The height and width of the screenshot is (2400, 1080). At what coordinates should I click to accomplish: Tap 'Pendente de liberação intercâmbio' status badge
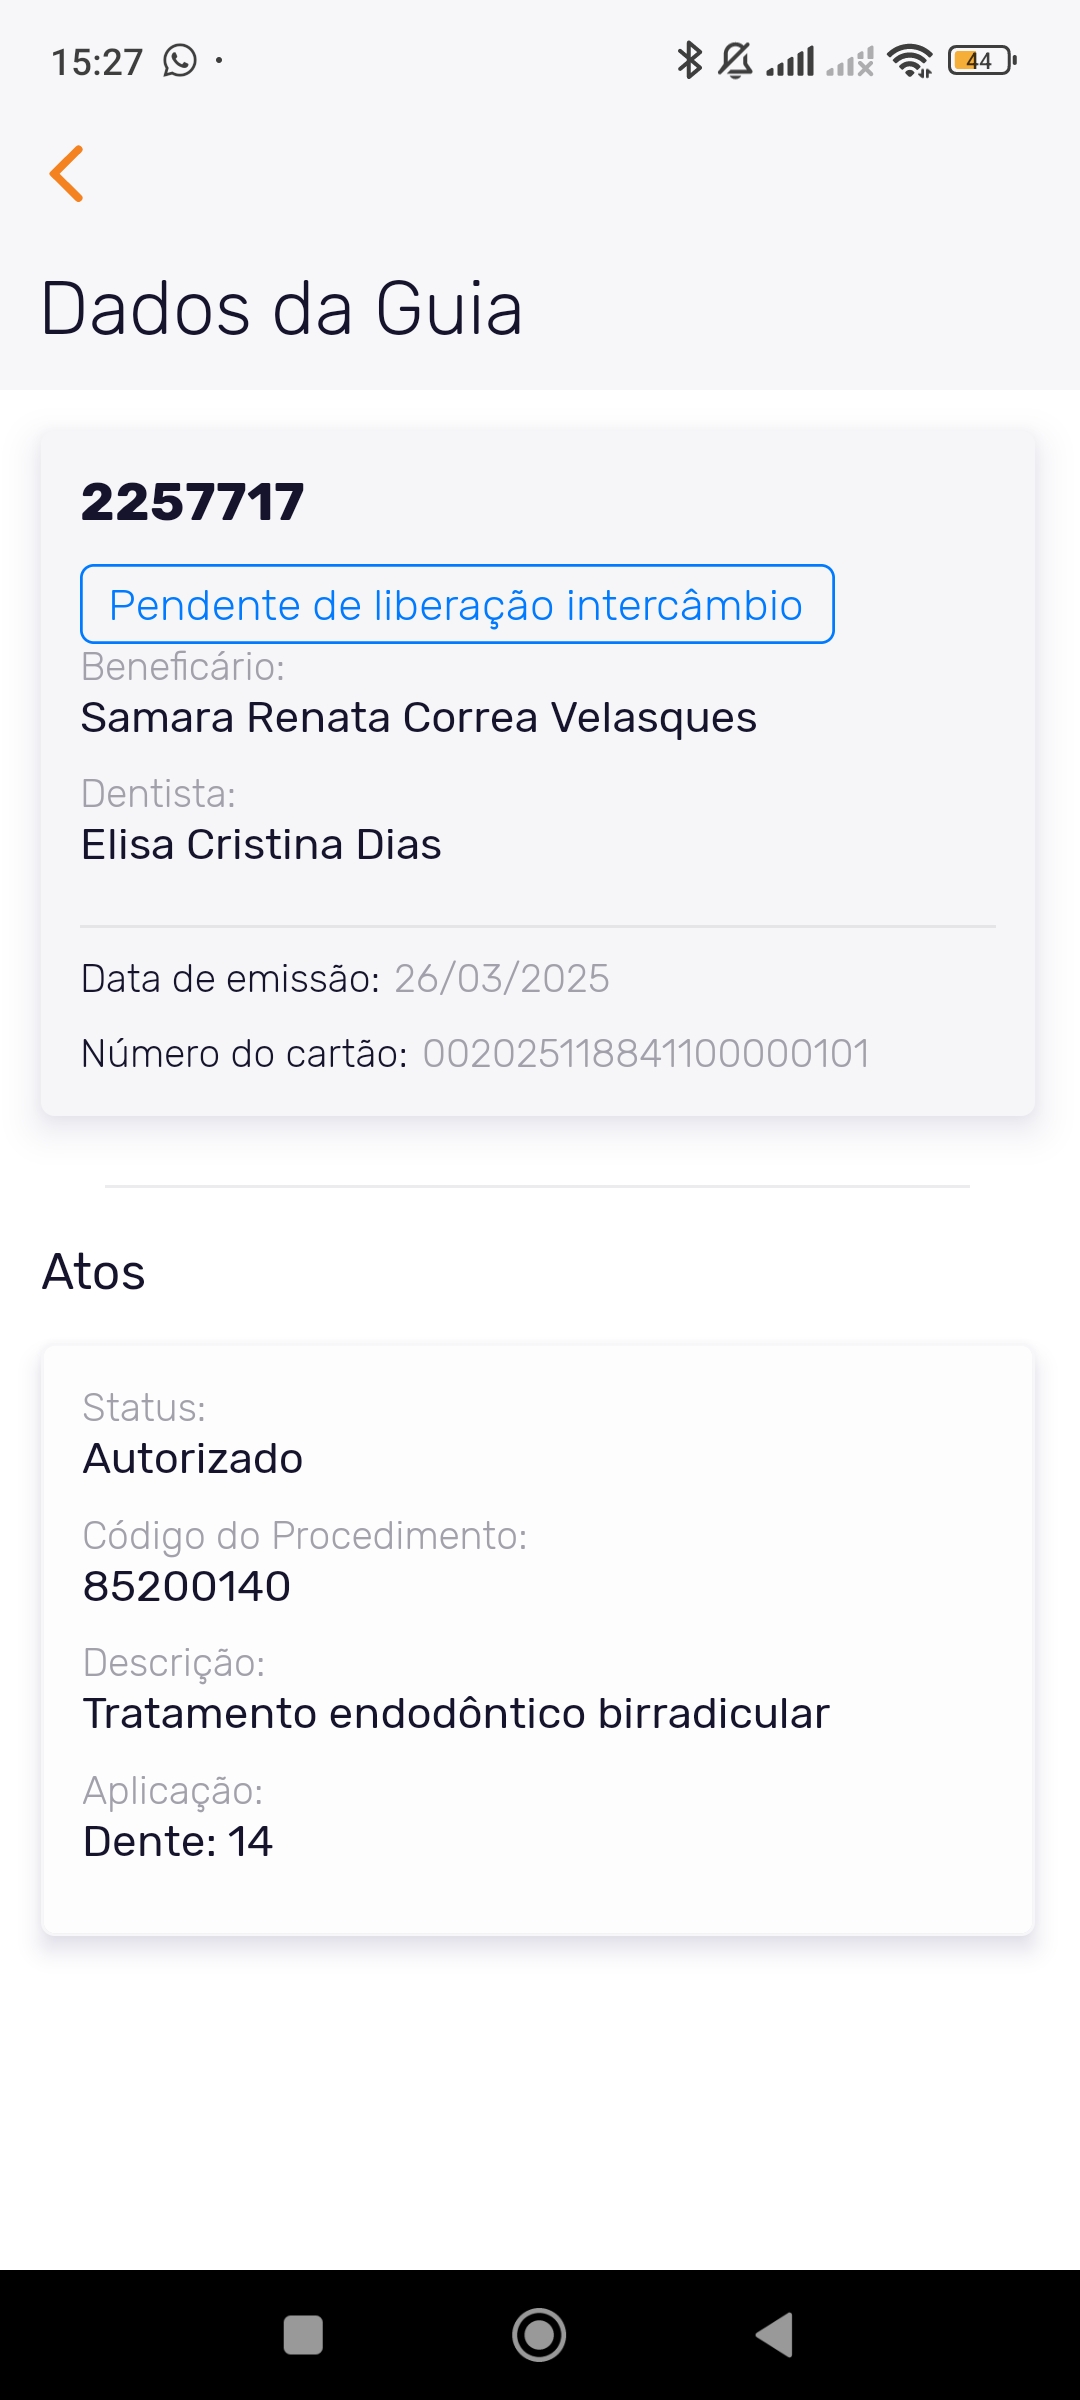(457, 605)
